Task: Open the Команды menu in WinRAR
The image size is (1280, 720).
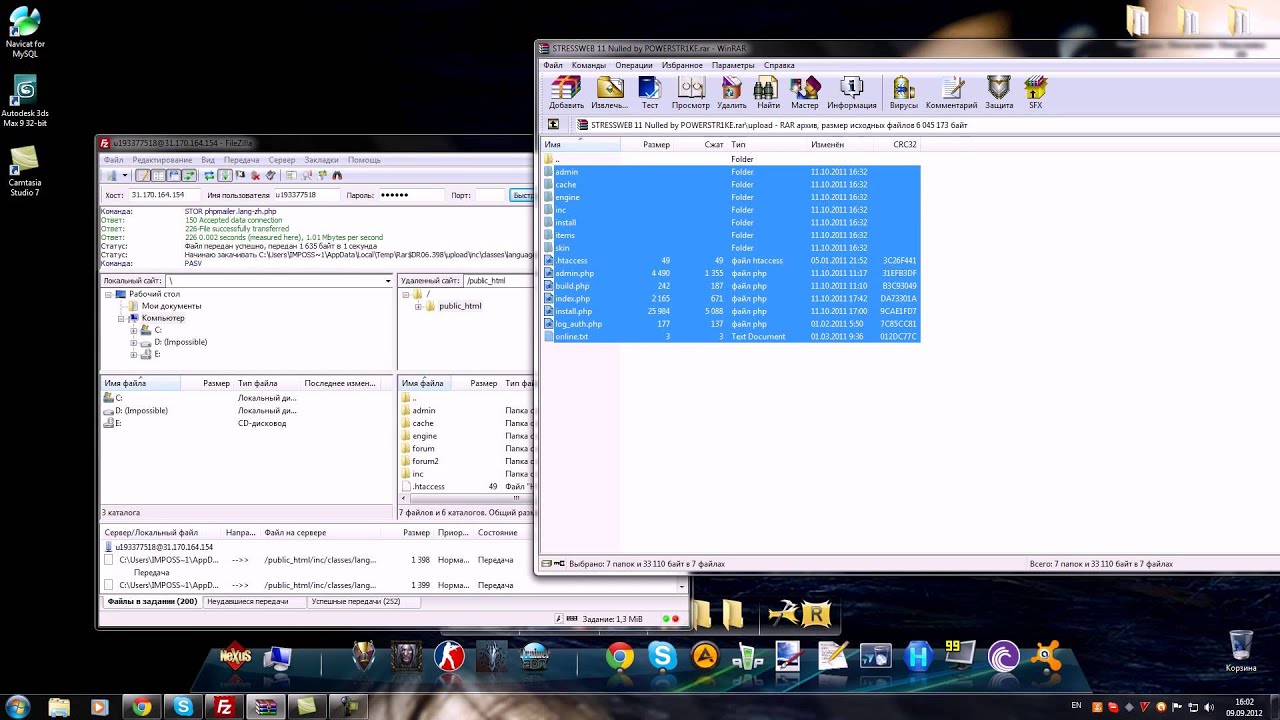Action: coord(589,65)
